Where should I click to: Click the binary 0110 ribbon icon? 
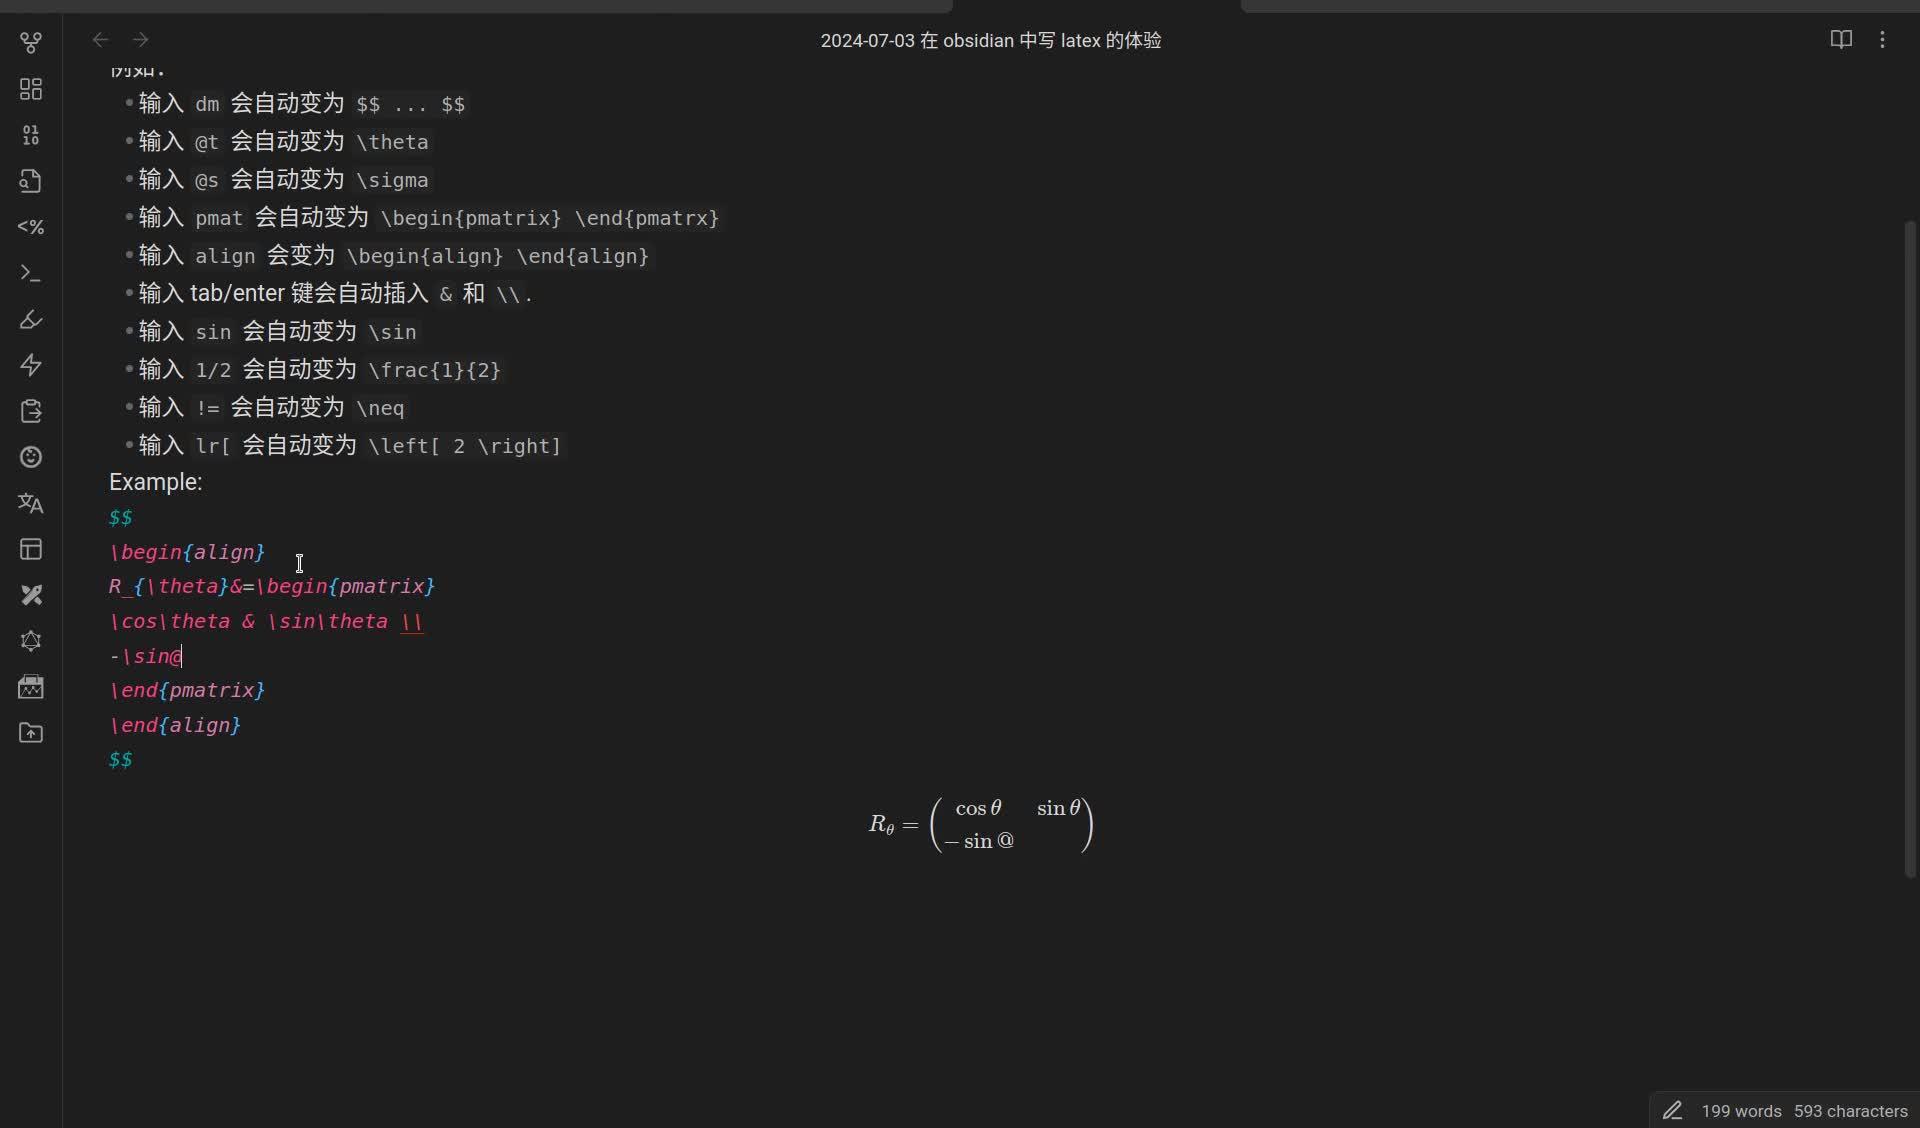click(x=31, y=135)
